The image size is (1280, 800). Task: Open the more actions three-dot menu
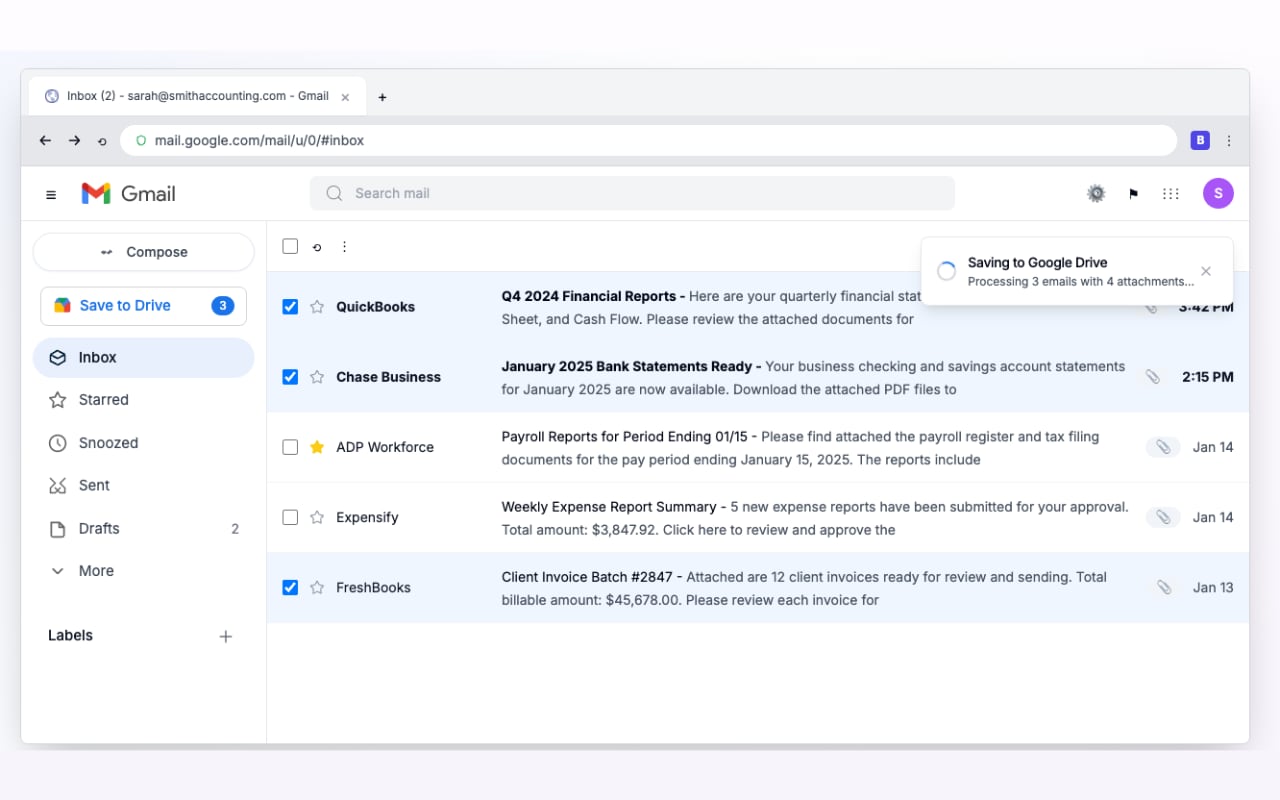tap(344, 246)
